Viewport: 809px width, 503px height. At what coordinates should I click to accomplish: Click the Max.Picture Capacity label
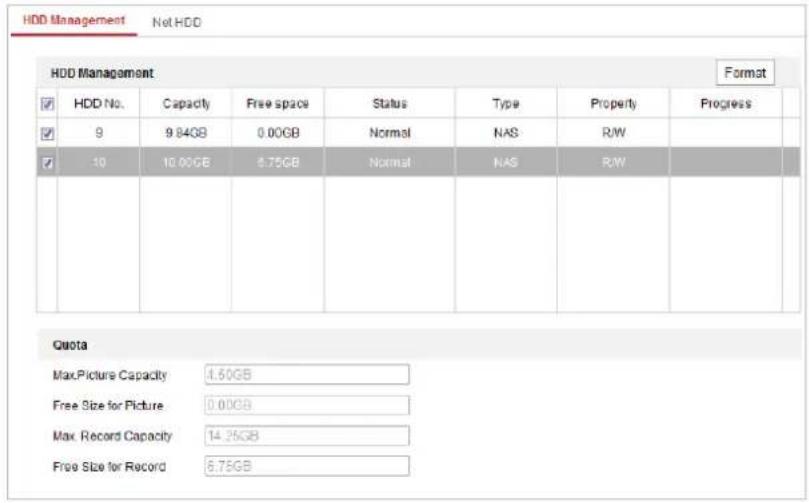[109, 375]
